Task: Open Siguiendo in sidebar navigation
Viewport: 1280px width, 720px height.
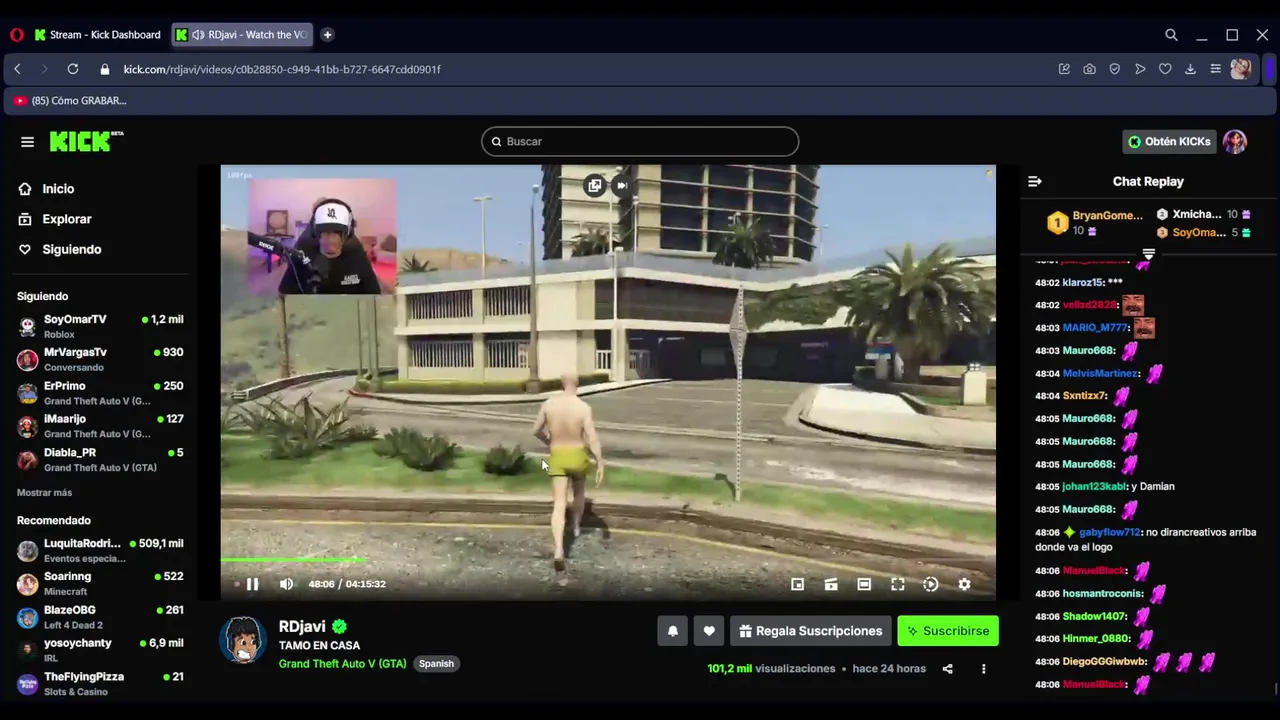Action: coord(71,249)
